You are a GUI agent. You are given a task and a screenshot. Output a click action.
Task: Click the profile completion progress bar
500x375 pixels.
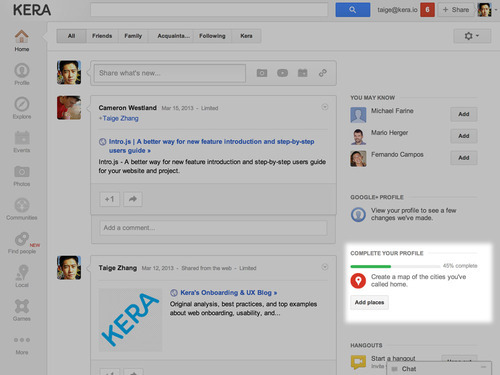[x=395, y=266]
